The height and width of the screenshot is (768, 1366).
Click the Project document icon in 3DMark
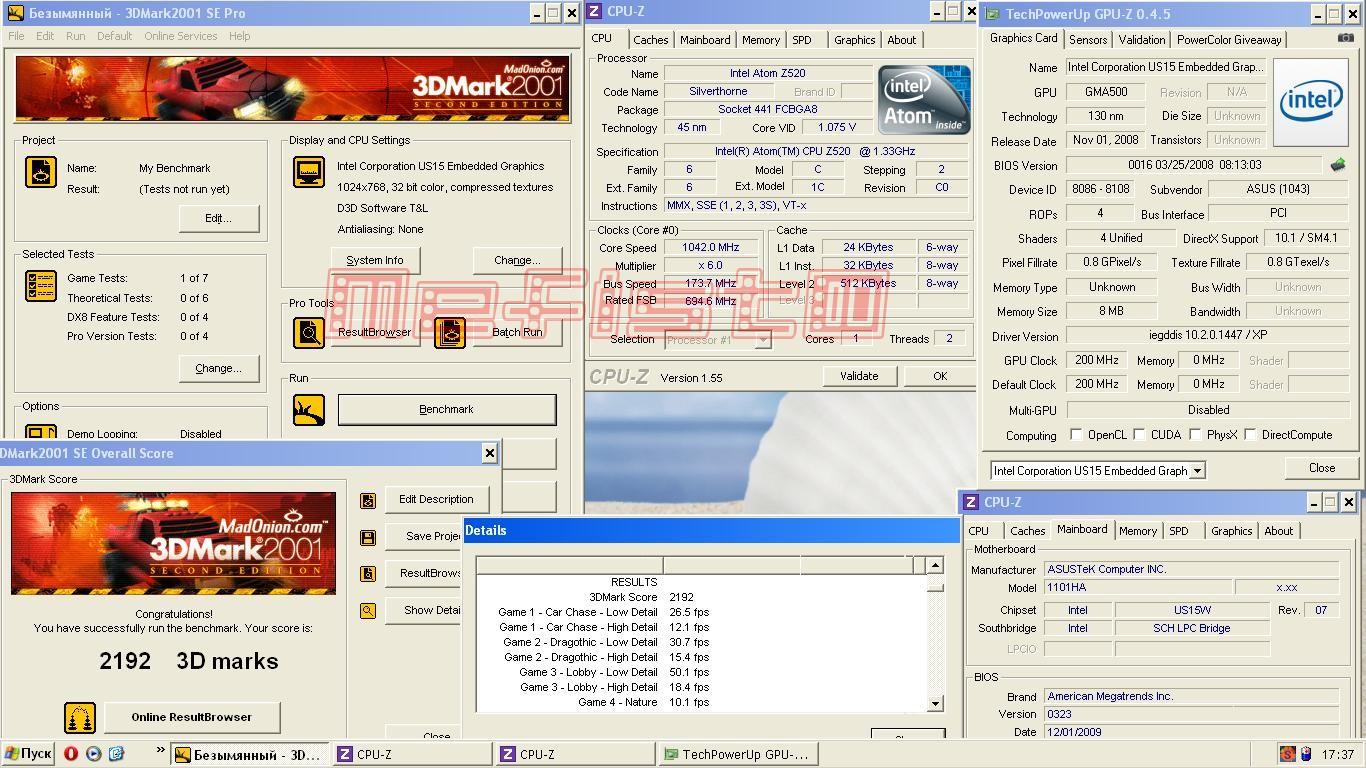point(41,172)
